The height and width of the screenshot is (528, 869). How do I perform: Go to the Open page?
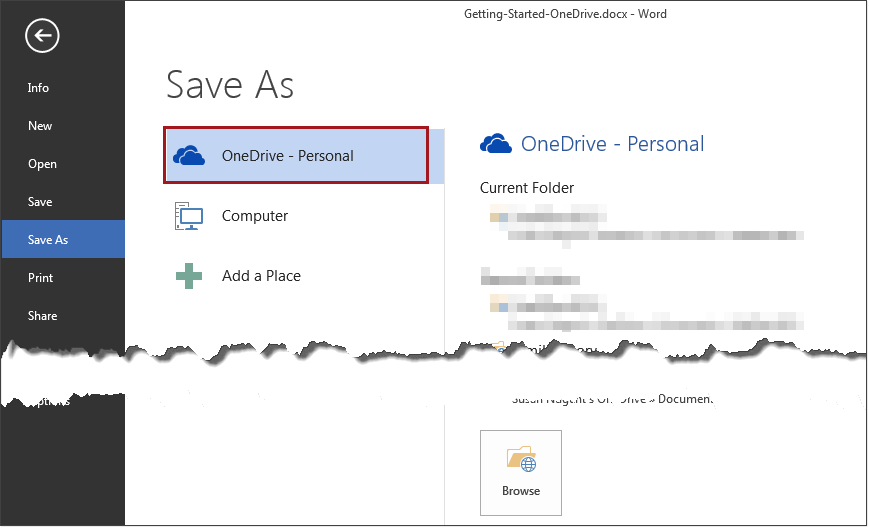coord(42,164)
